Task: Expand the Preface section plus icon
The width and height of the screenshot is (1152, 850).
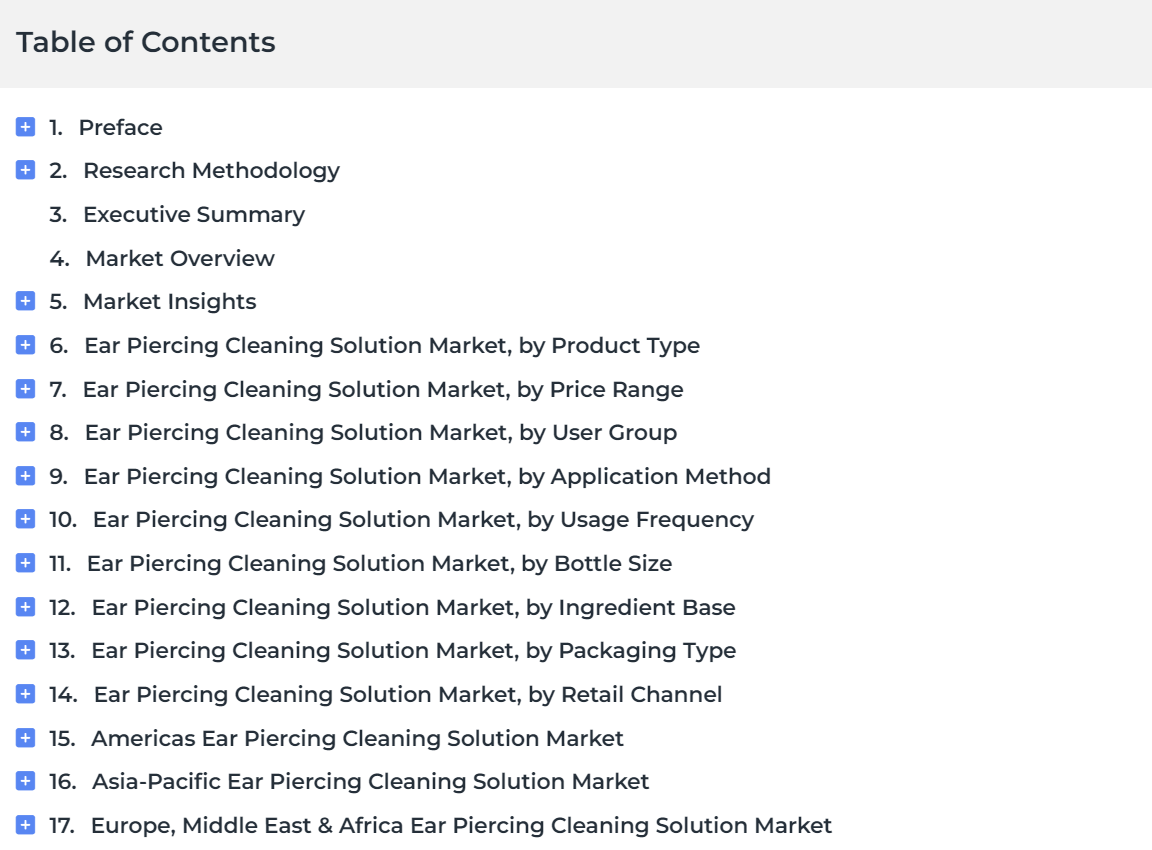Action: [x=25, y=127]
